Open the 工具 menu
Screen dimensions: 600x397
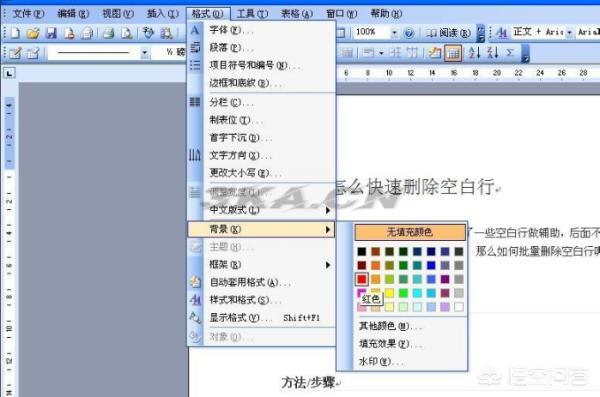pos(252,14)
